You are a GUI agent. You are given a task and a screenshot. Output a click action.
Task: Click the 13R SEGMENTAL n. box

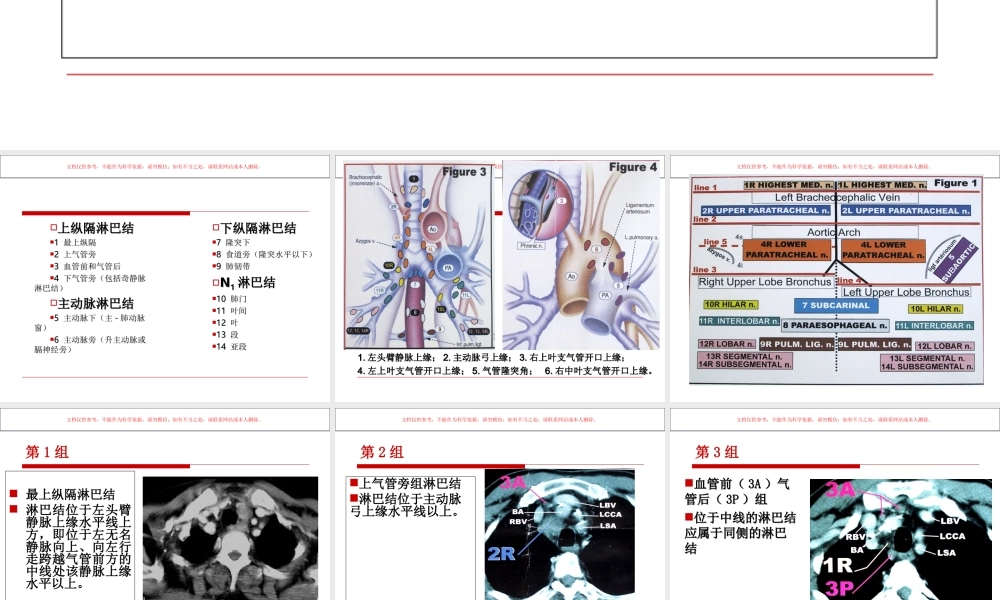click(745, 361)
